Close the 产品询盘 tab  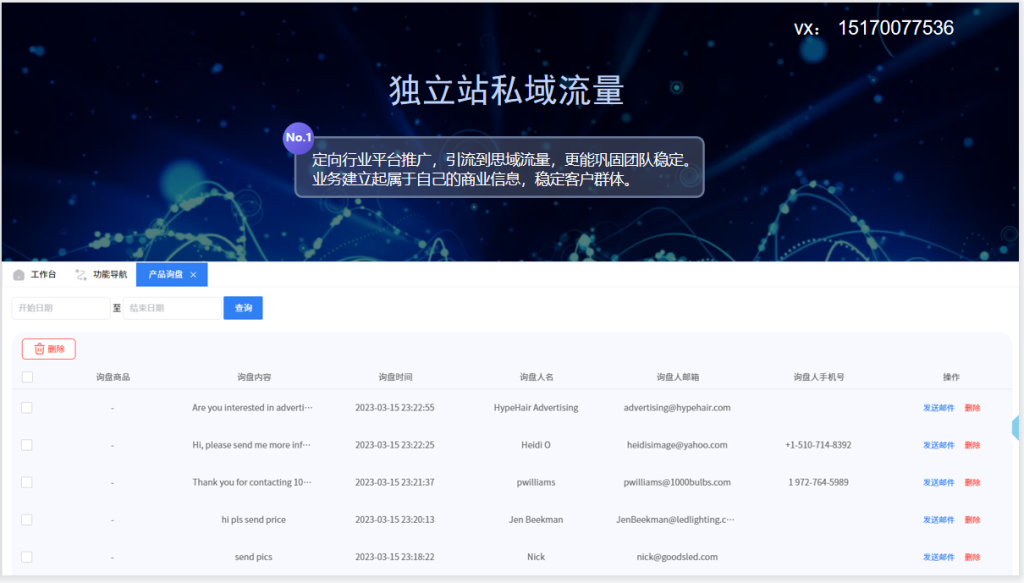click(x=193, y=275)
